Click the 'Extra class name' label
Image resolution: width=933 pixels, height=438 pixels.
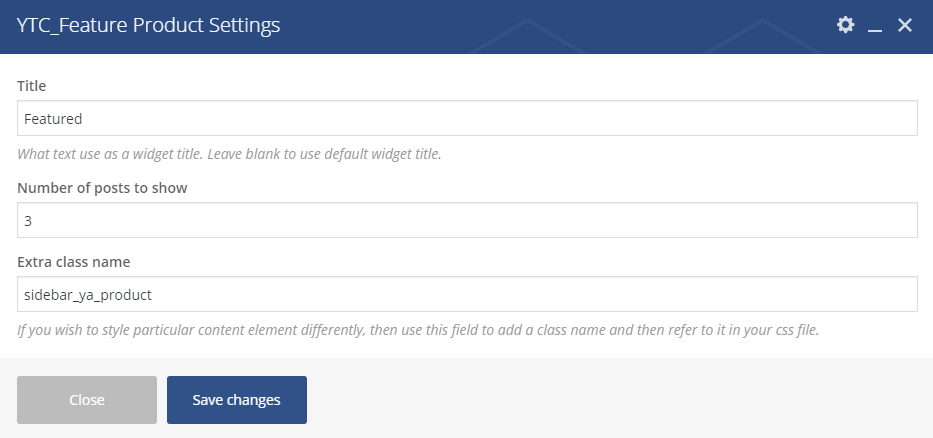pos(74,262)
